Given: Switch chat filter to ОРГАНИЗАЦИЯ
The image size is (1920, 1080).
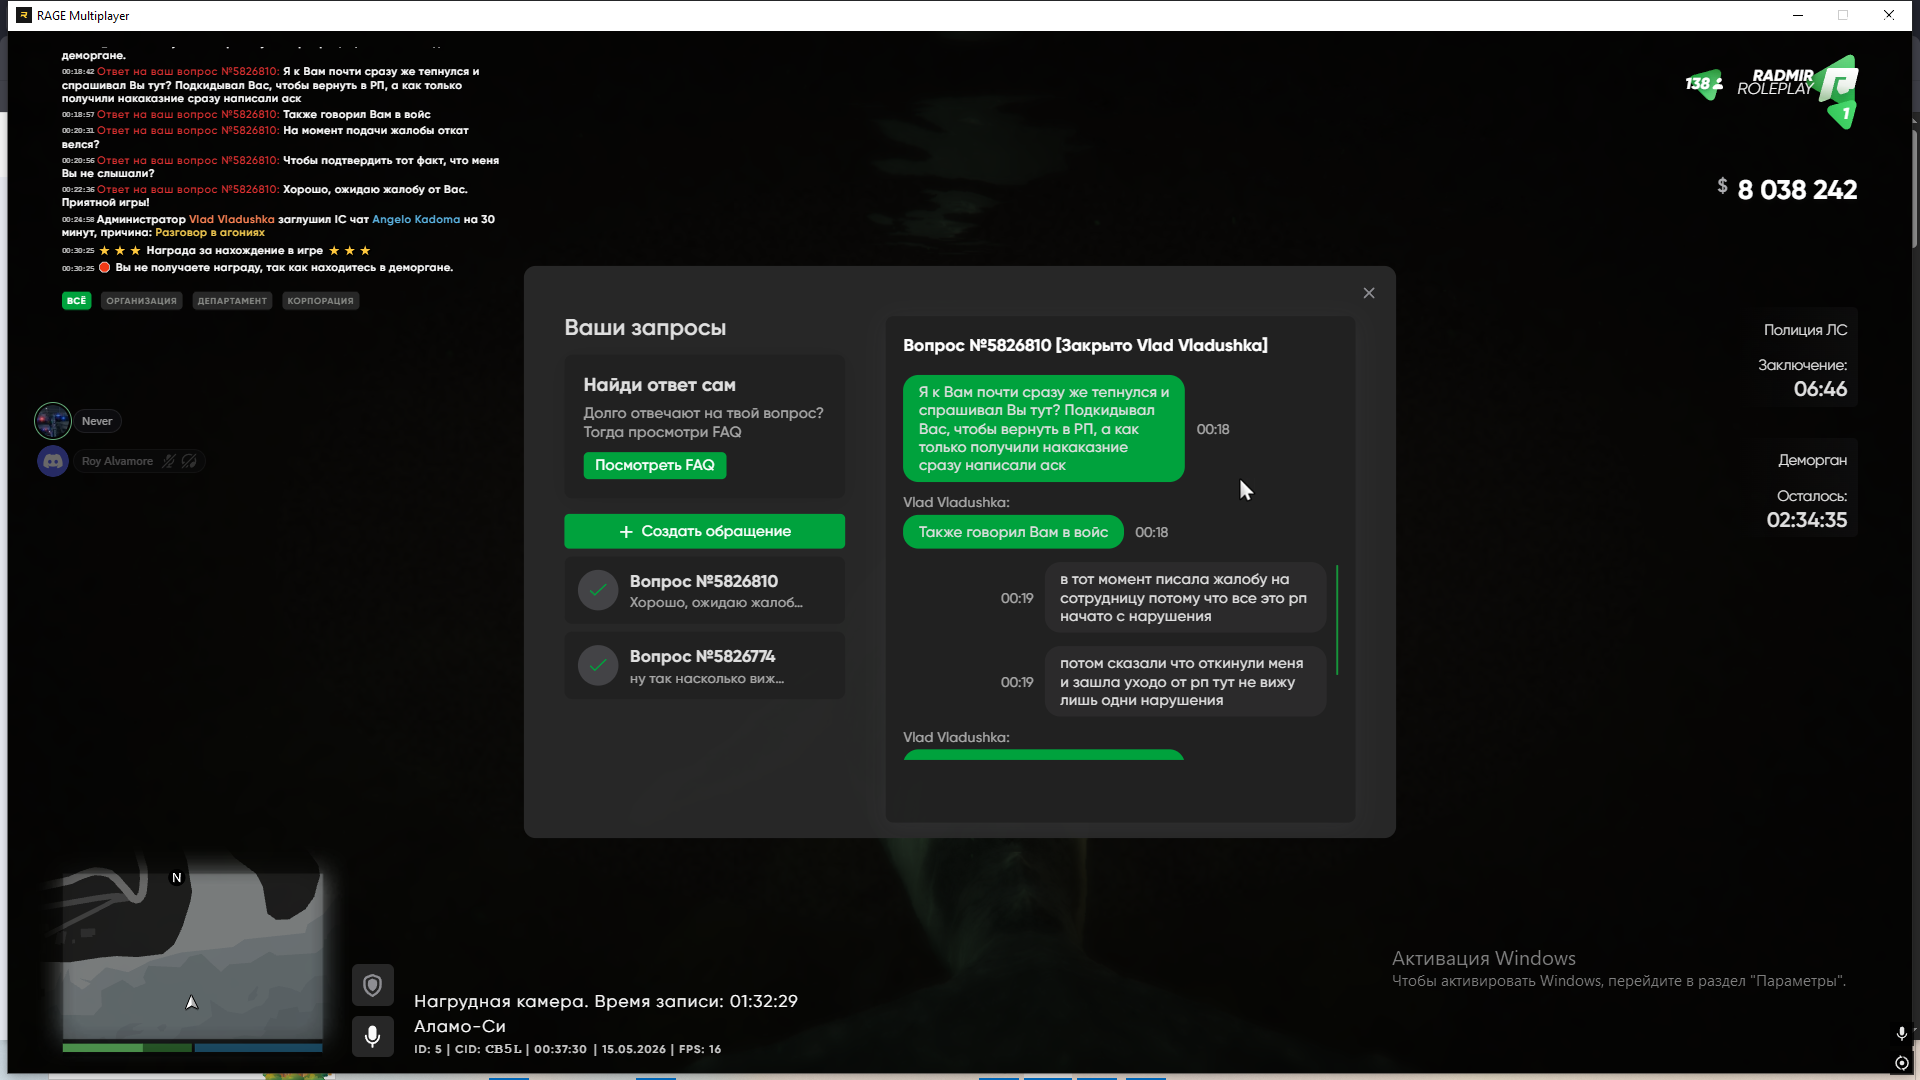Looking at the screenshot, I should pyautogui.click(x=141, y=301).
